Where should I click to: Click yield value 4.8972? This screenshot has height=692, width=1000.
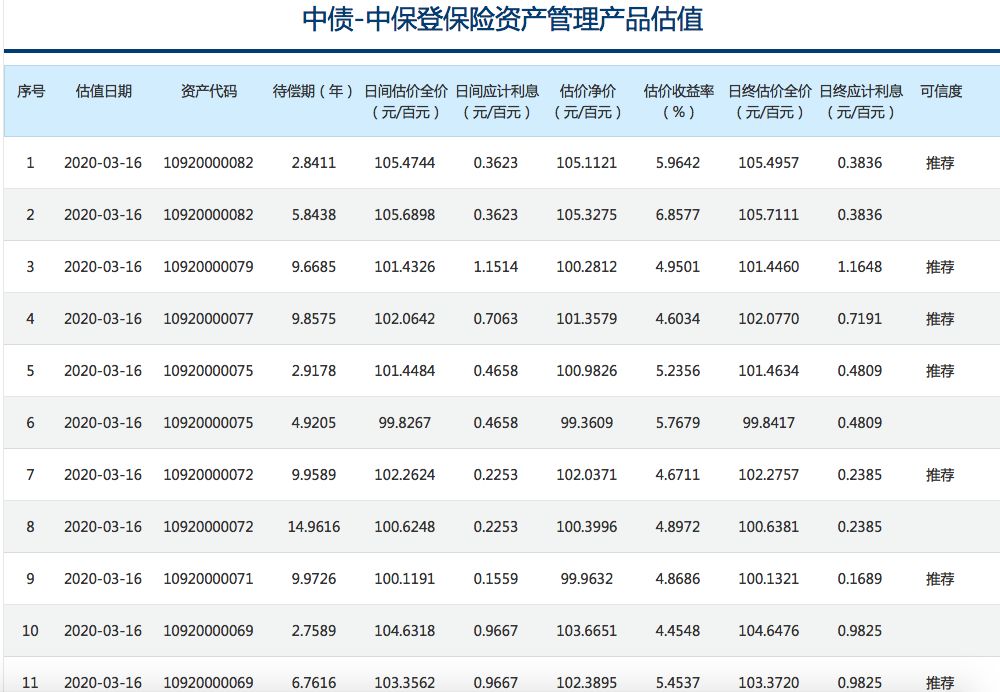click(678, 527)
